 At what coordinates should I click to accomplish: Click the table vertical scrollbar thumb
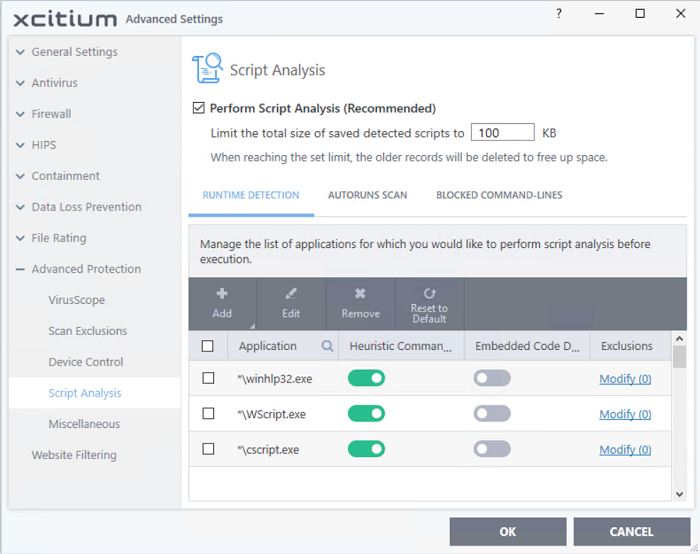point(679,357)
